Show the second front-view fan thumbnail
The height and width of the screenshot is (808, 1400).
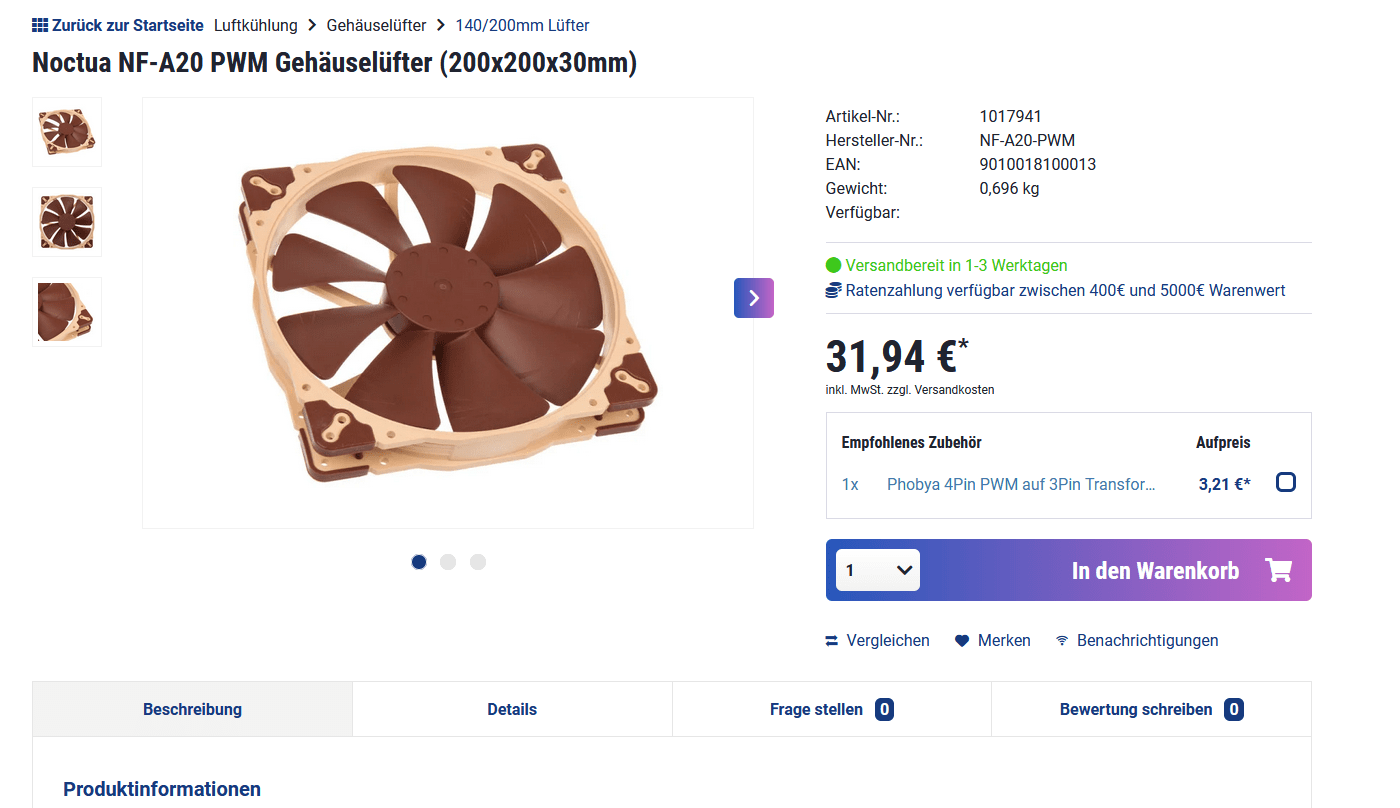pyautogui.click(x=67, y=222)
